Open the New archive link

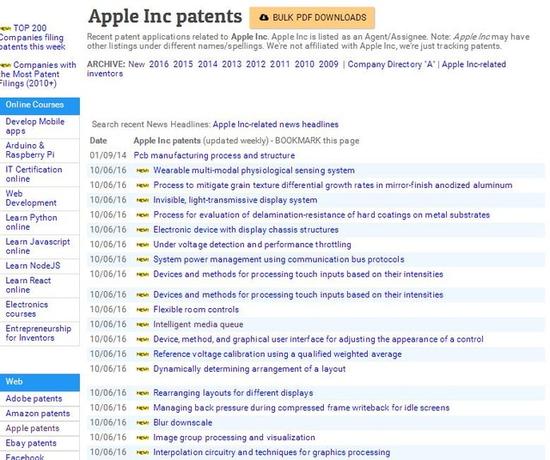136,64
